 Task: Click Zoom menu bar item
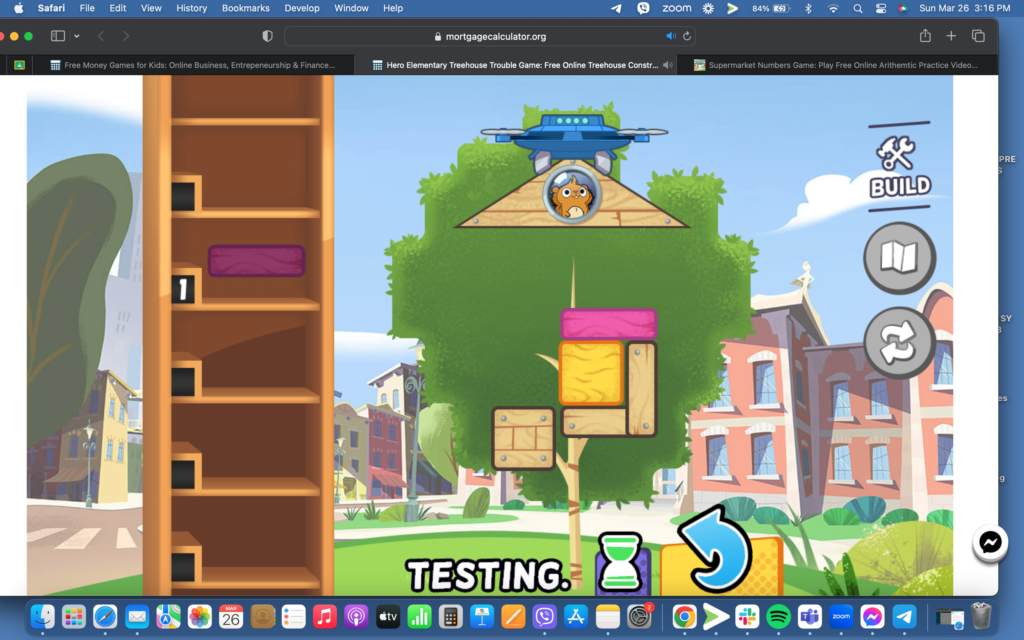677,8
